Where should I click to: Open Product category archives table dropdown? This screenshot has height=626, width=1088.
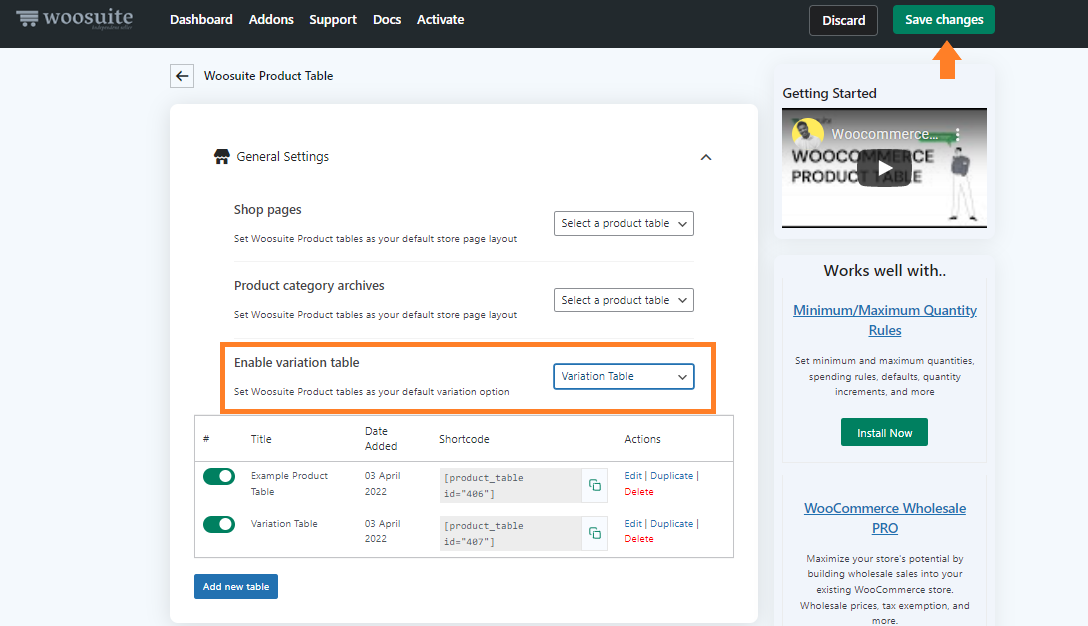[623, 300]
